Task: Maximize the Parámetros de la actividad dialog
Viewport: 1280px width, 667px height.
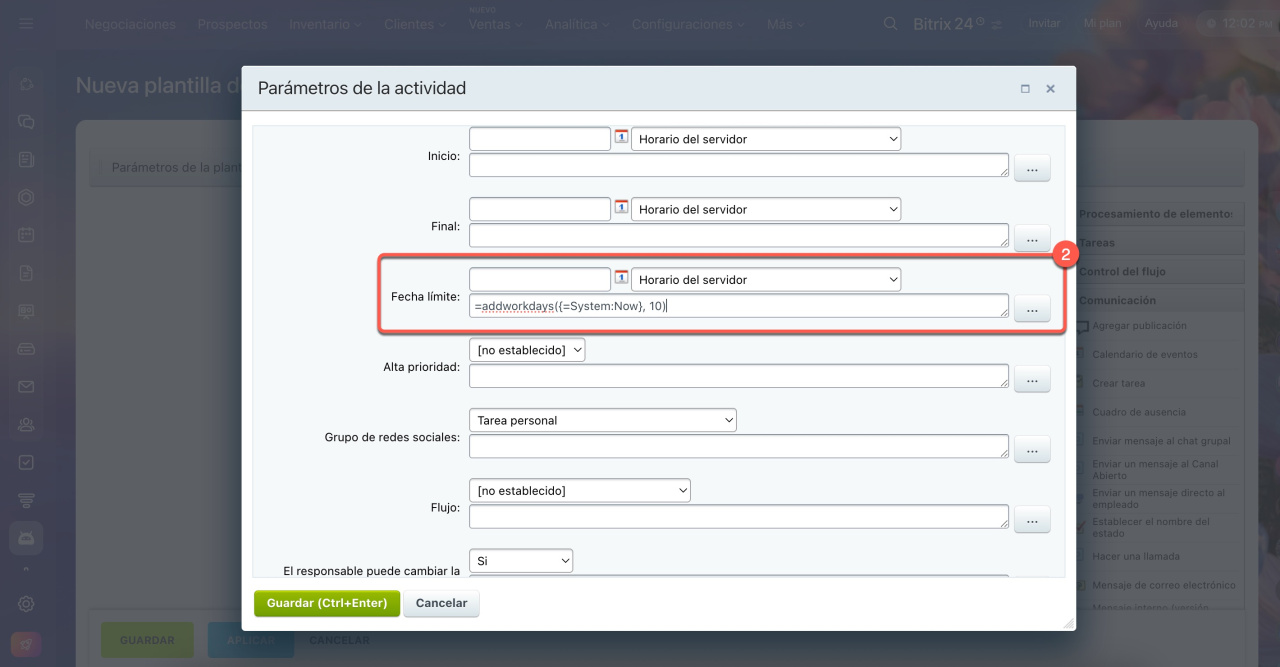Action: pyautogui.click(x=1025, y=89)
